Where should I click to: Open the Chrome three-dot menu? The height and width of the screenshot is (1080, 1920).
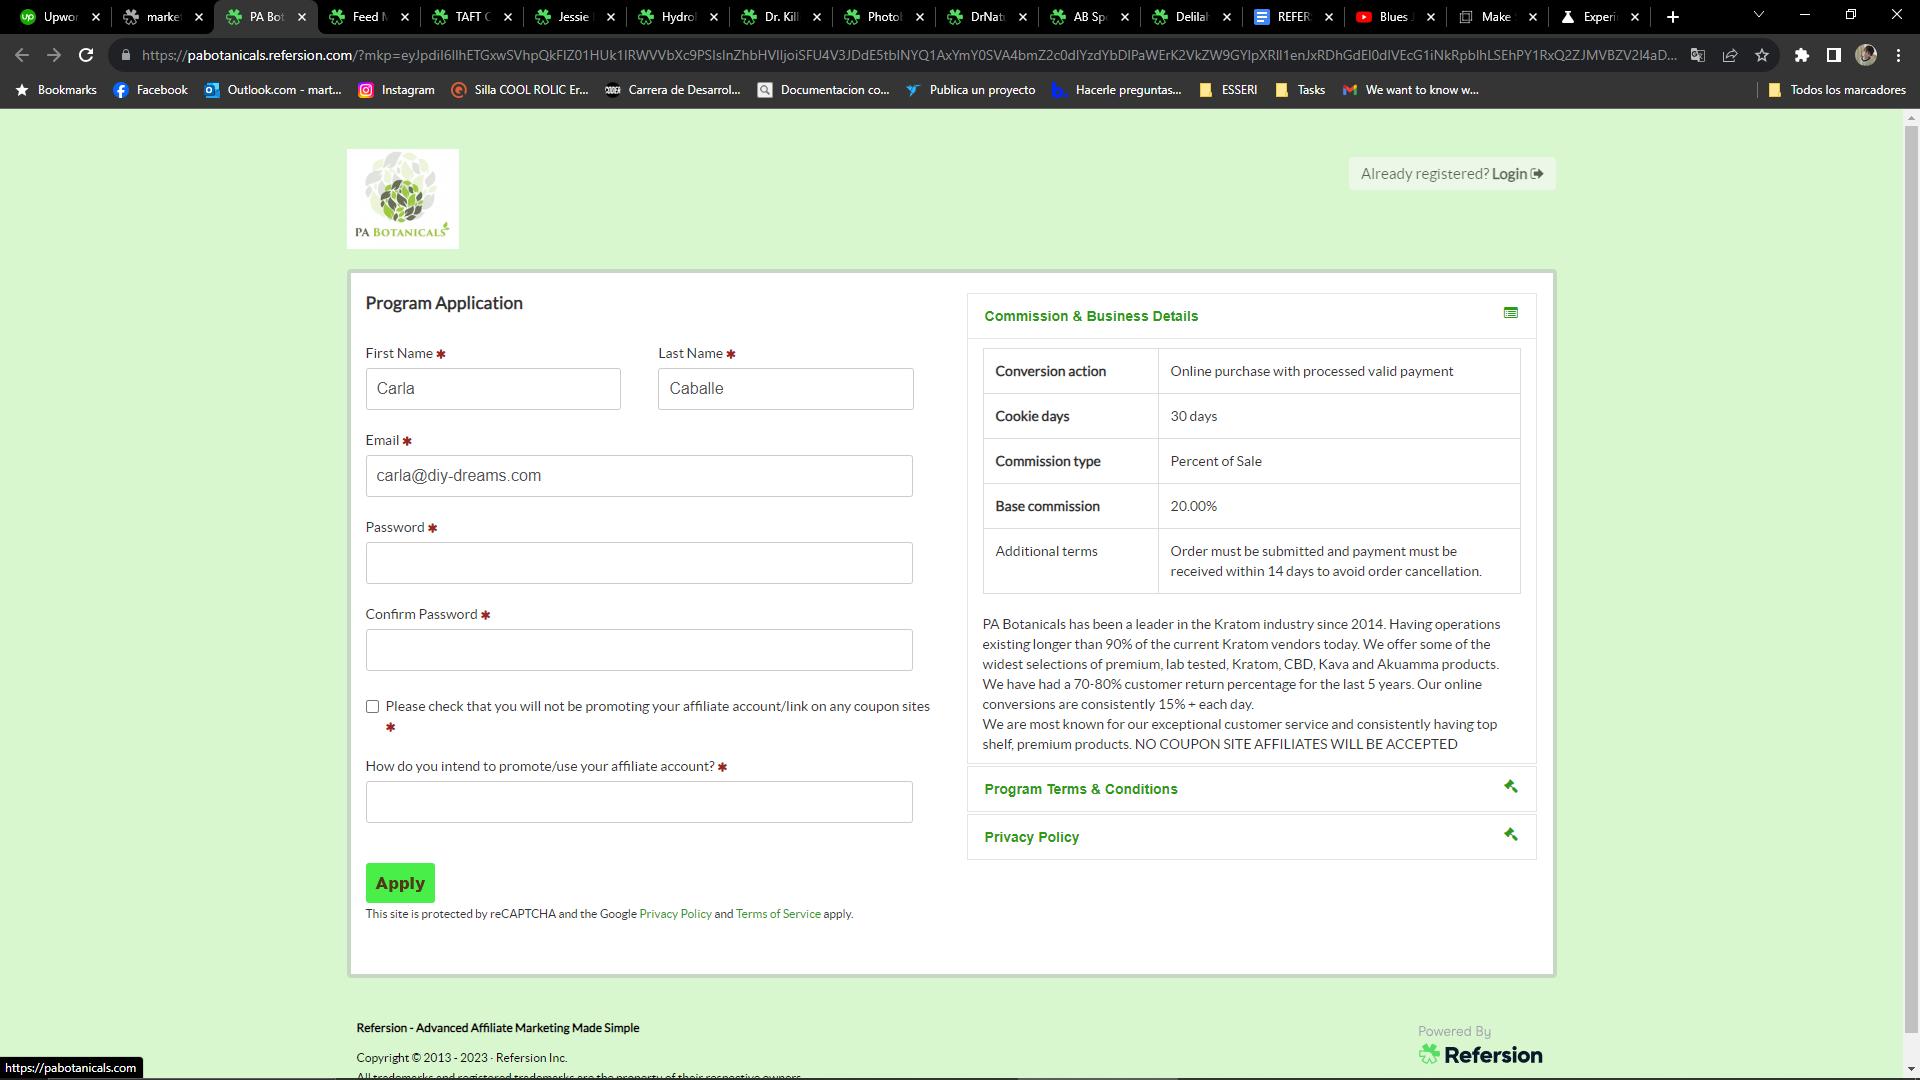1898,55
